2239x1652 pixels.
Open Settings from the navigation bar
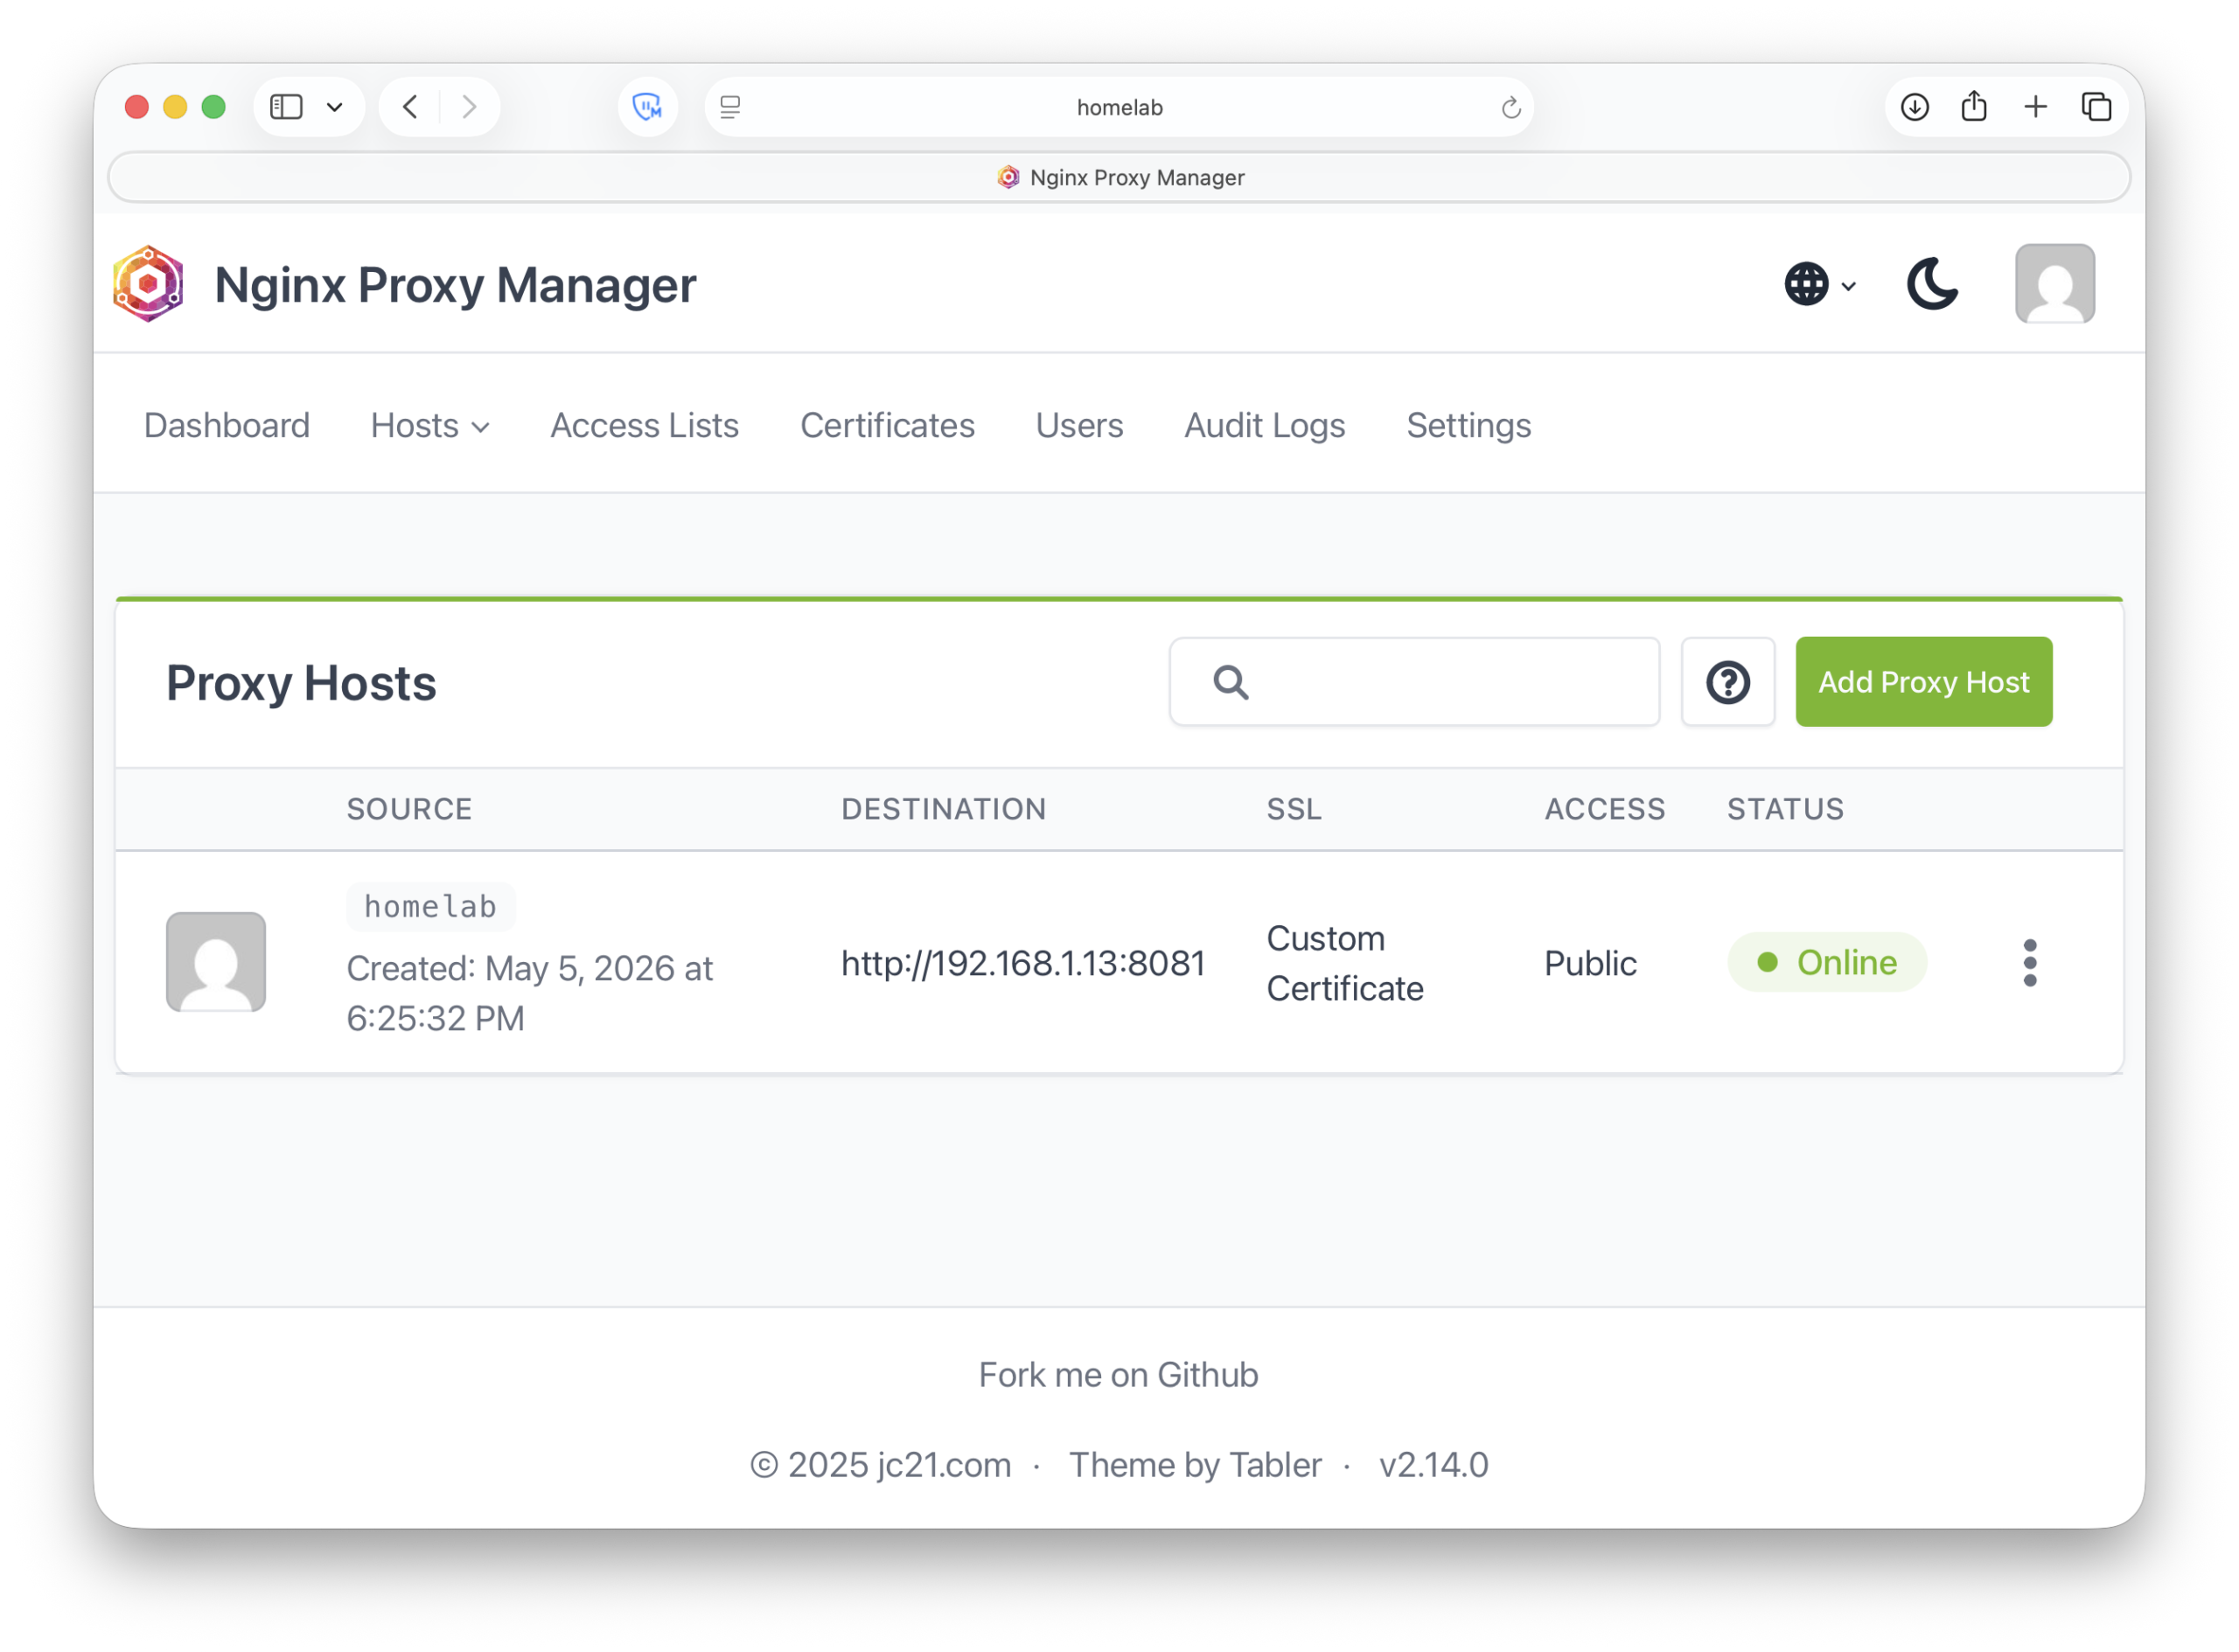point(1469,425)
